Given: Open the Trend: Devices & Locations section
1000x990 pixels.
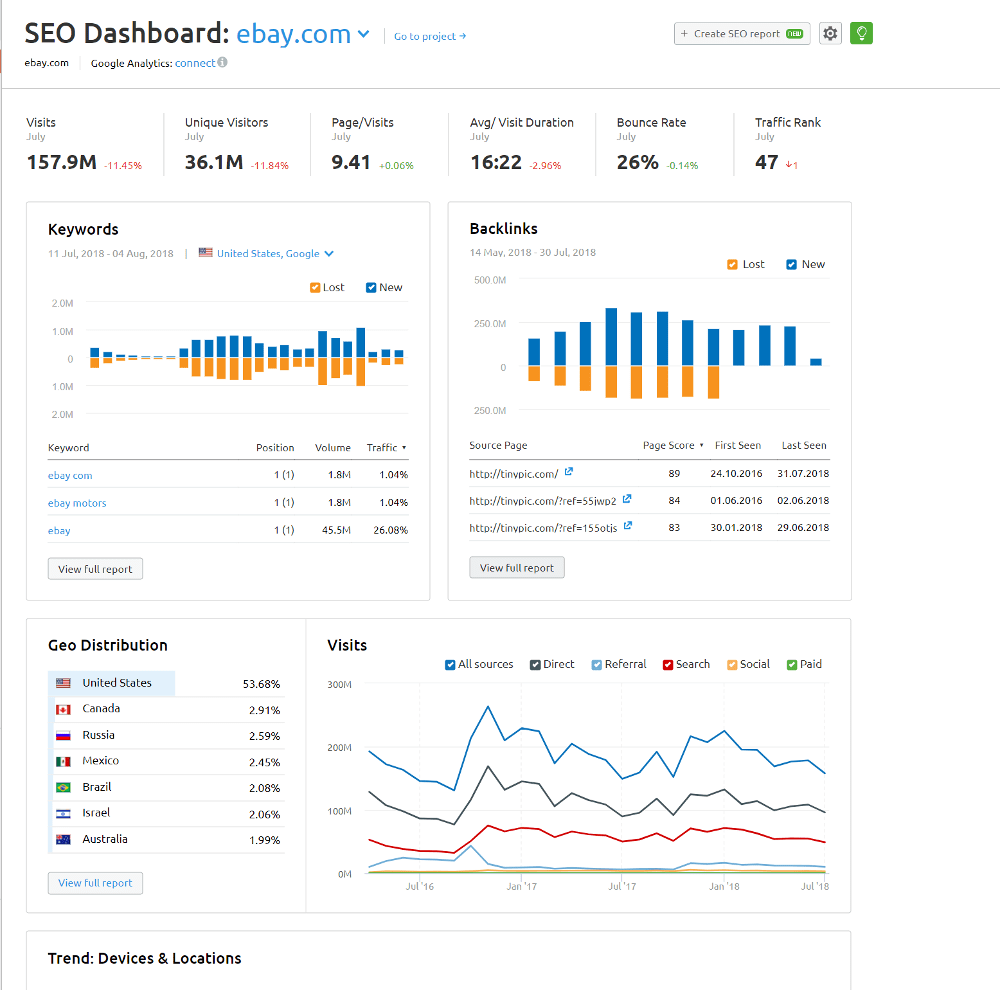Looking at the screenshot, I should coord(144,957).
